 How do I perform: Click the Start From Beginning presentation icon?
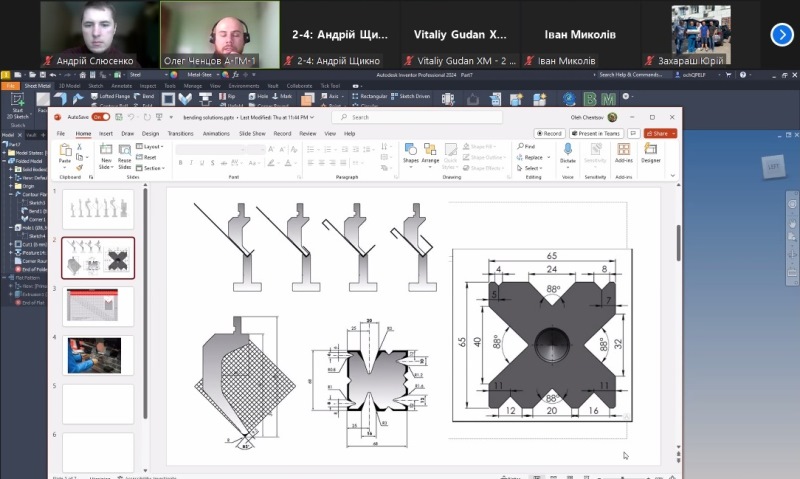(x=159, y=117)
